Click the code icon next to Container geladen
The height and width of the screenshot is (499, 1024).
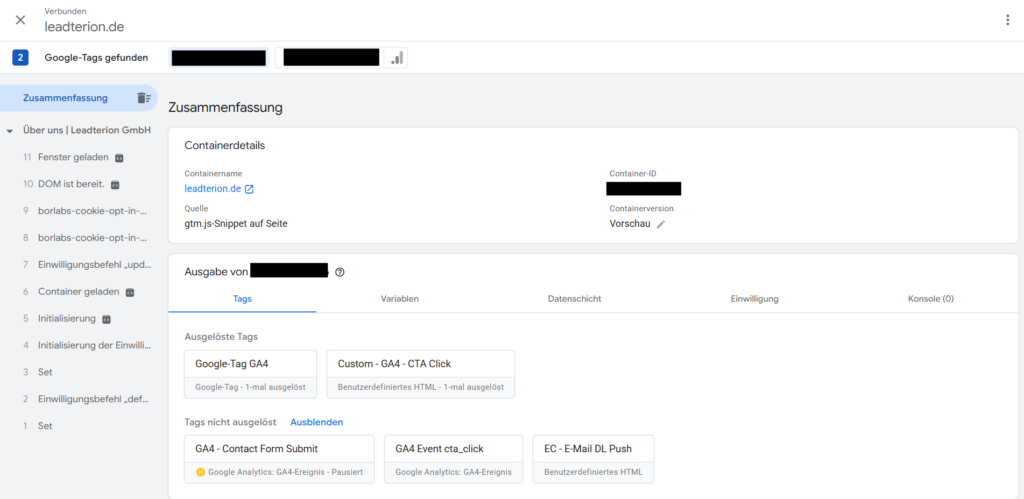pos(129,292)
